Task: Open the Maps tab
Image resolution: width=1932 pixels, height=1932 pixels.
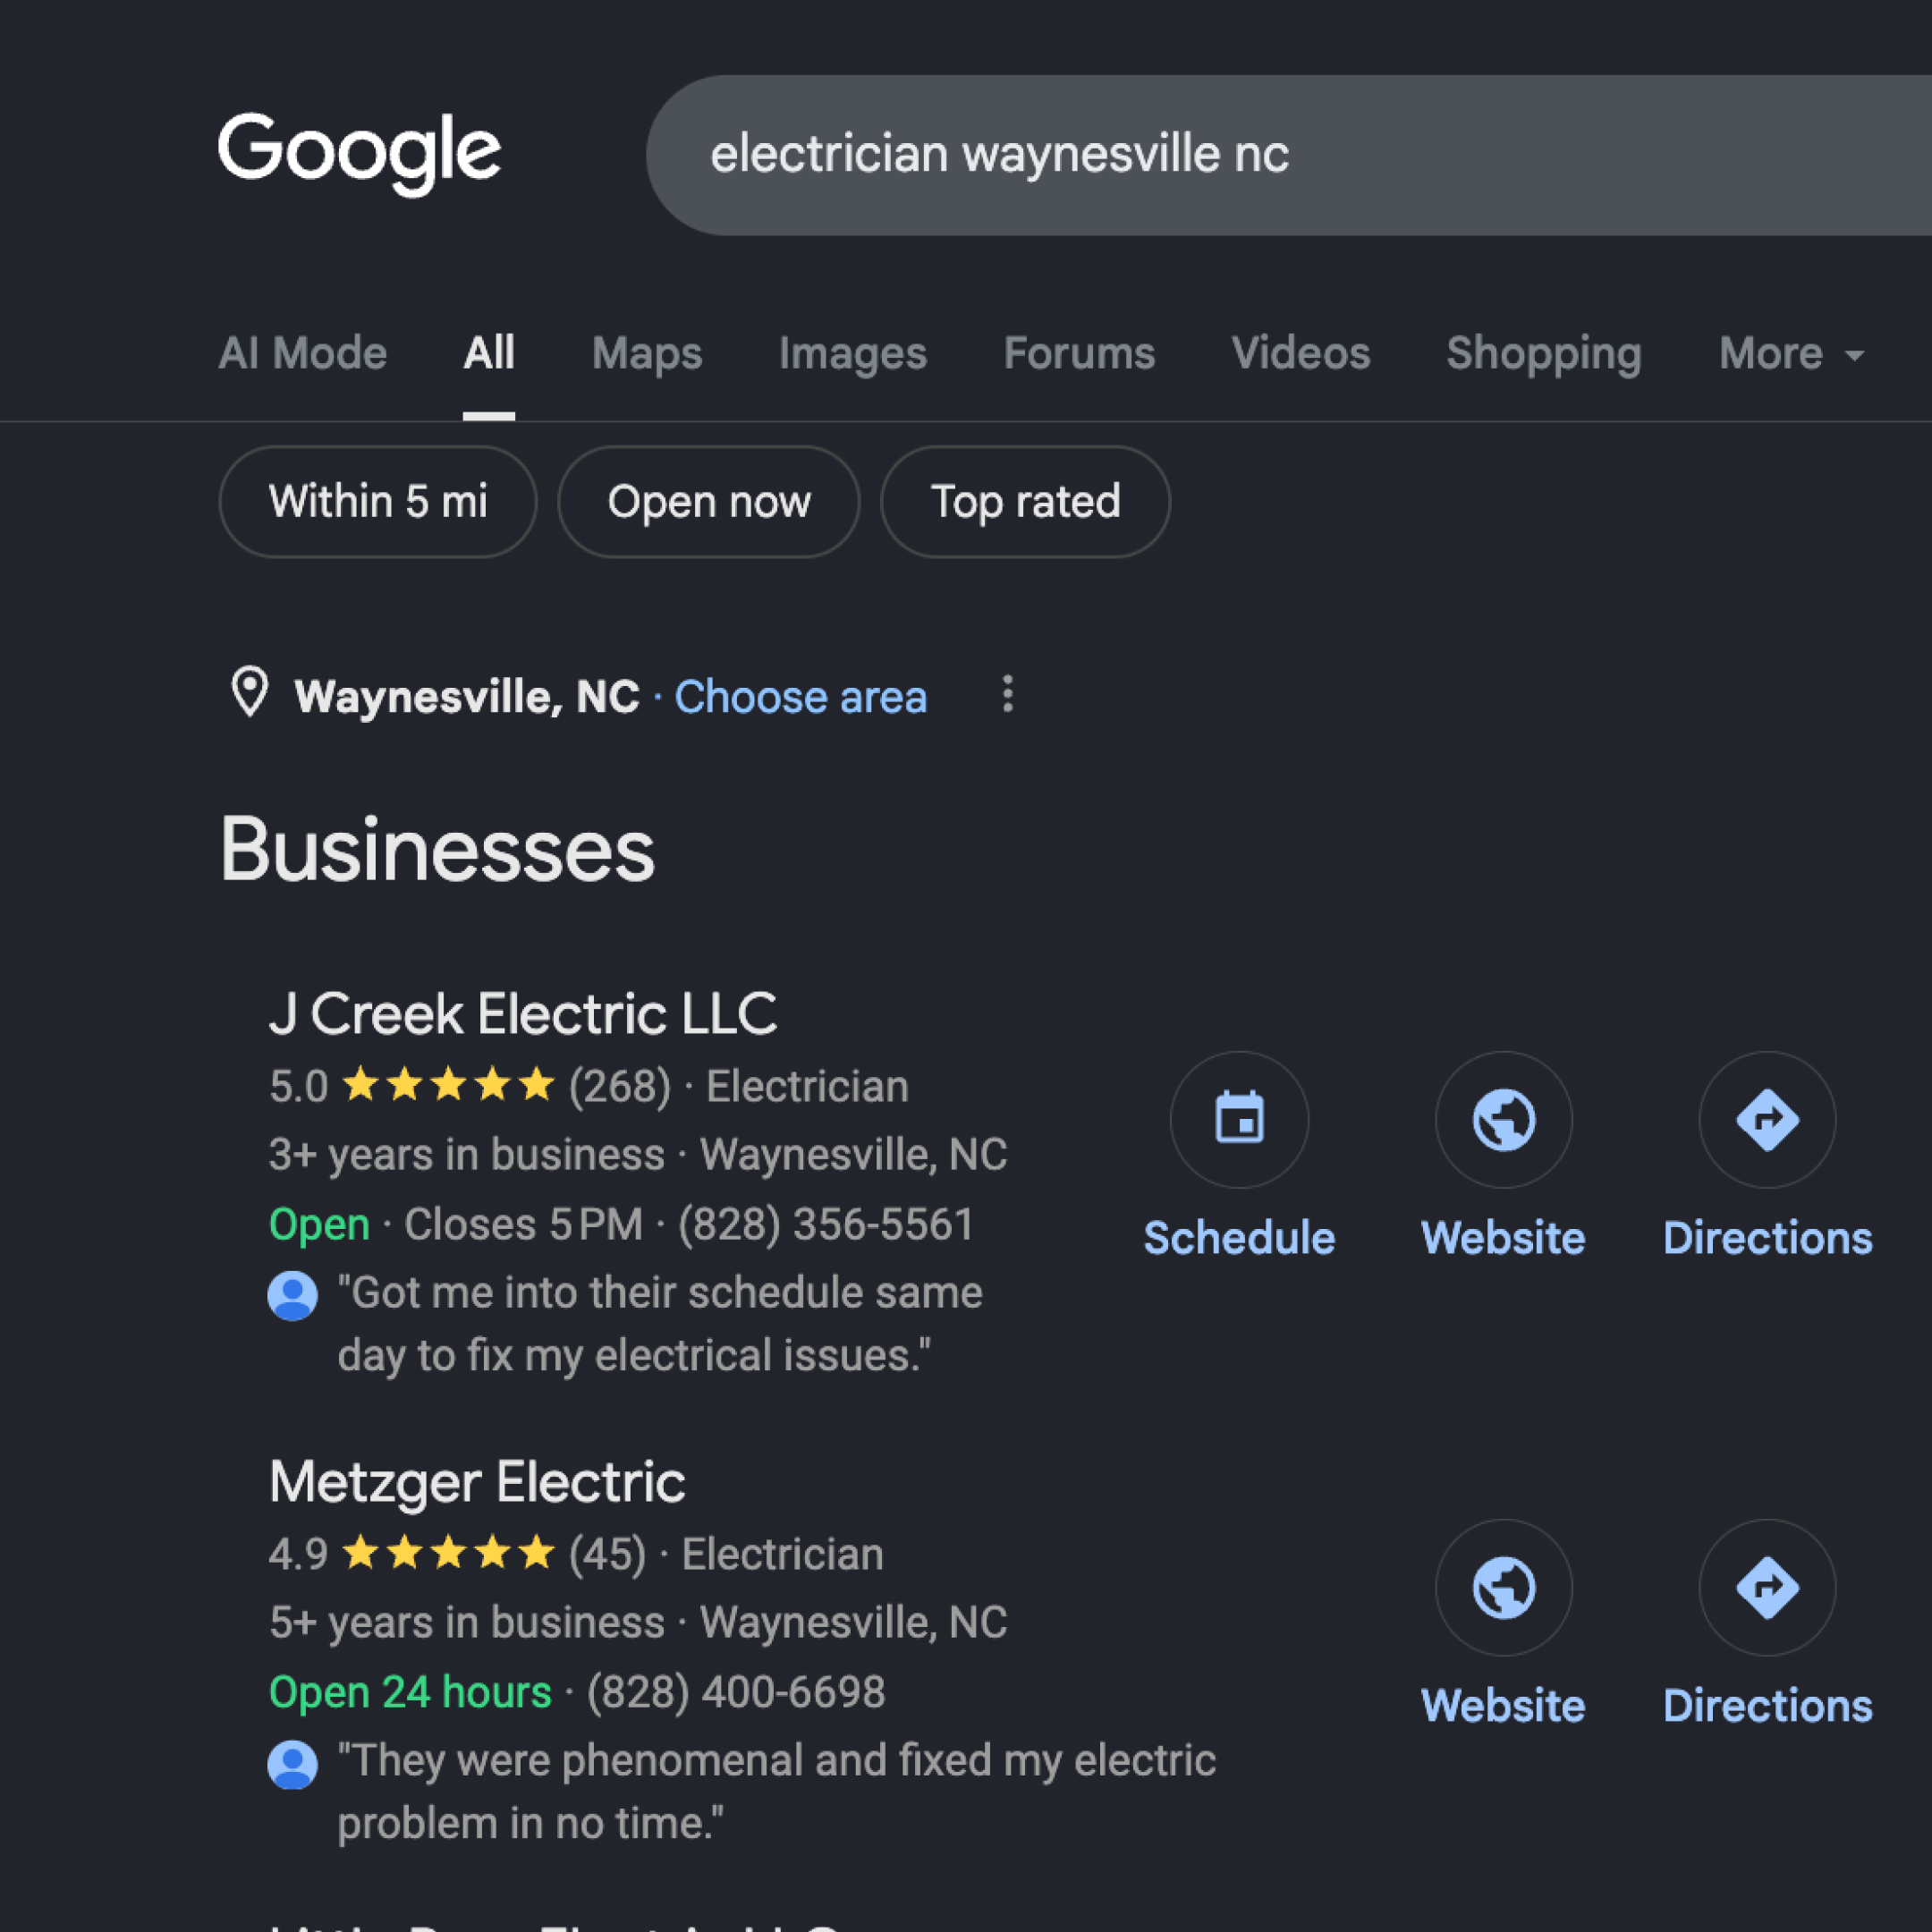Action: pos(647,353)
